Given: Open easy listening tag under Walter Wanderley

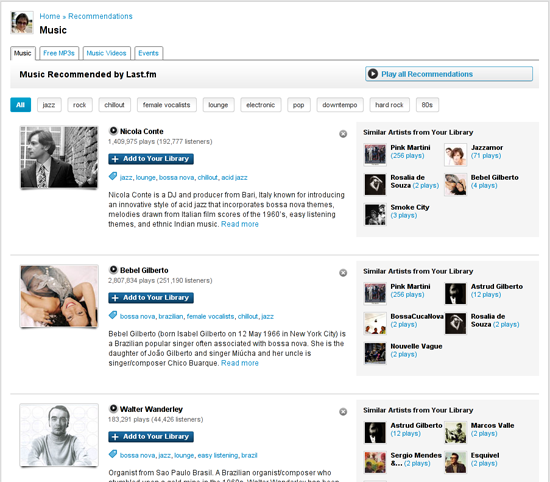Looking at the screenshot, I should (x=218, y=455).
